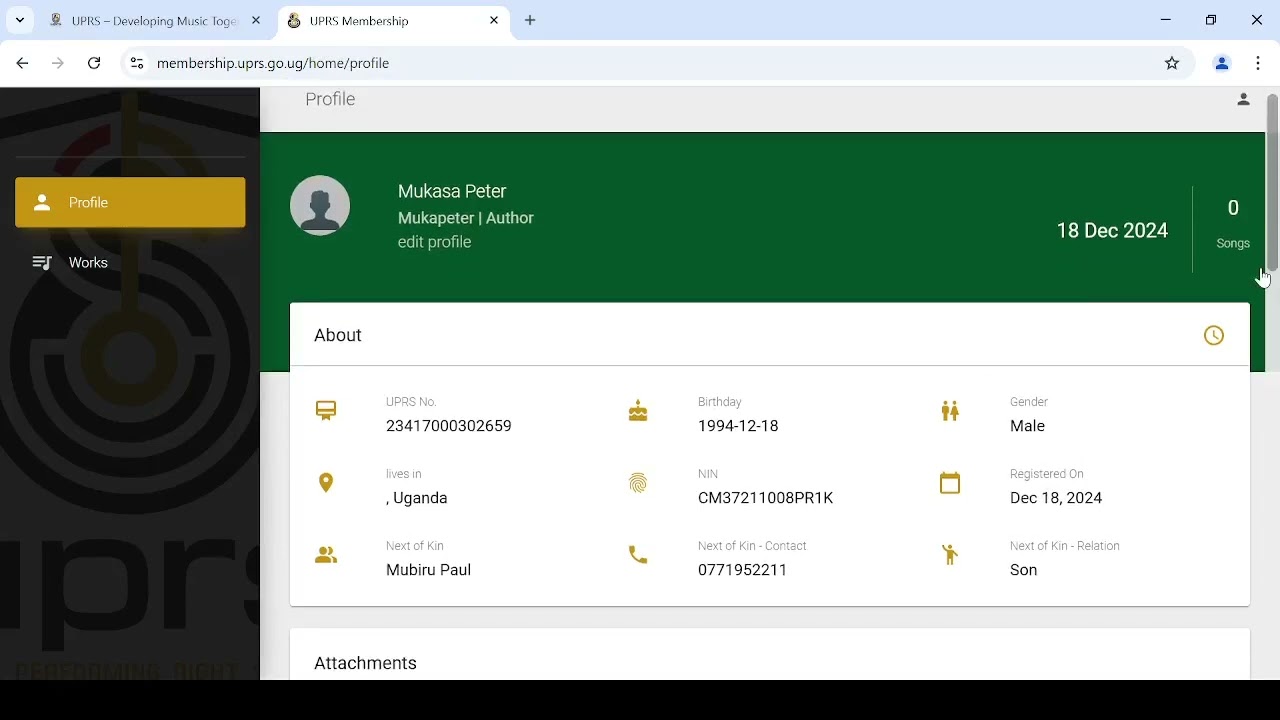Open the Chrome profile avatar icon
The height and width of the screenshot is (720, 1280).
pyautogui.click(x=1222, y=64)
